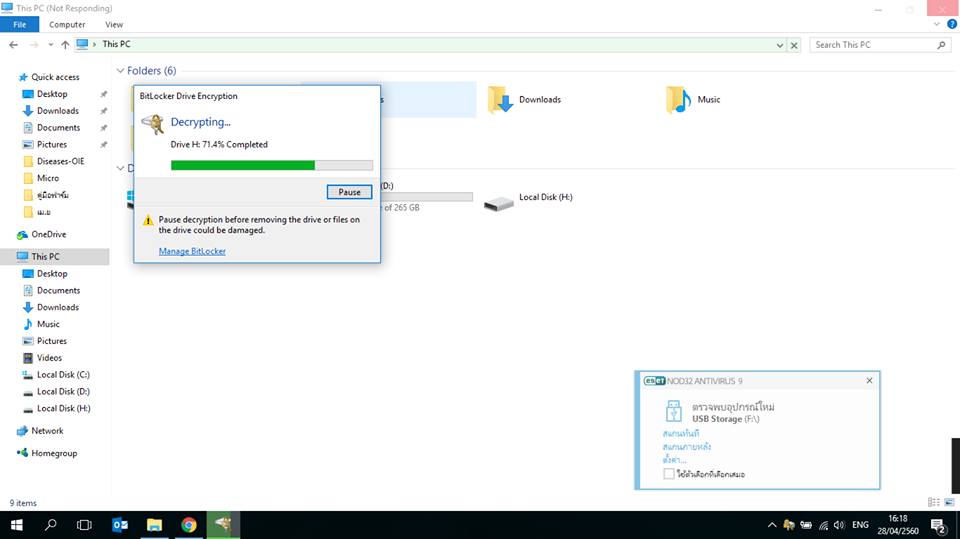Select the Local Disk (H:) drive icon
The width and height of the screenshot is (960, 539).
point(498,203)
